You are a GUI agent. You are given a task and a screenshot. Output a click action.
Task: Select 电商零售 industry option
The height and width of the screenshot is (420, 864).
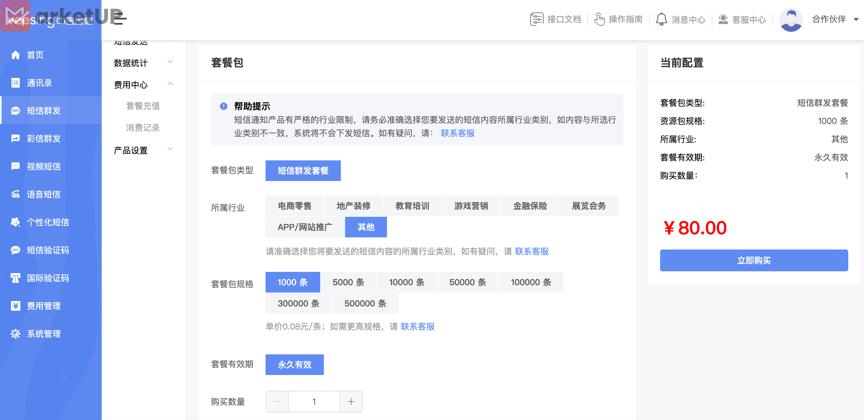pyautogui.click(x=295, y=206)
